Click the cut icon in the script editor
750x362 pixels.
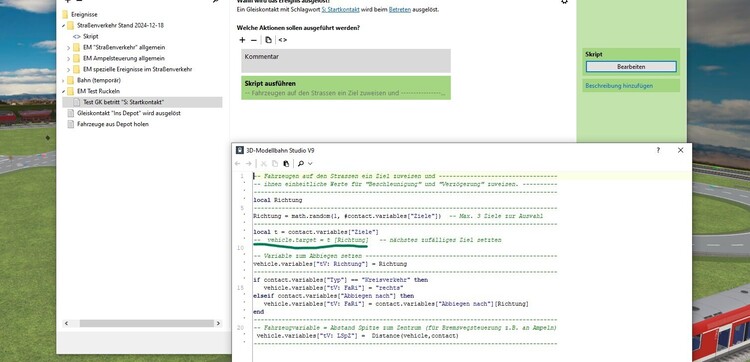[264, 164]
